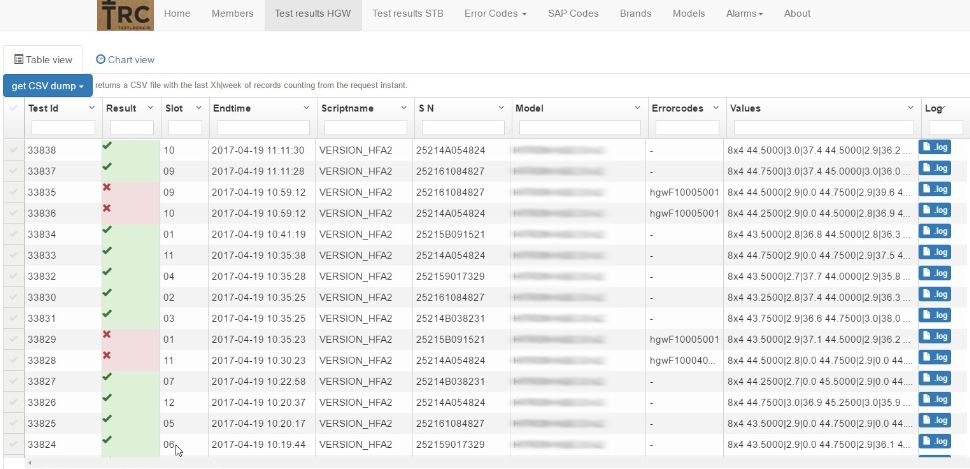This screenshot has width=970, height=469.
Task: Open Result column menu arrow
Action: (150, 108)
